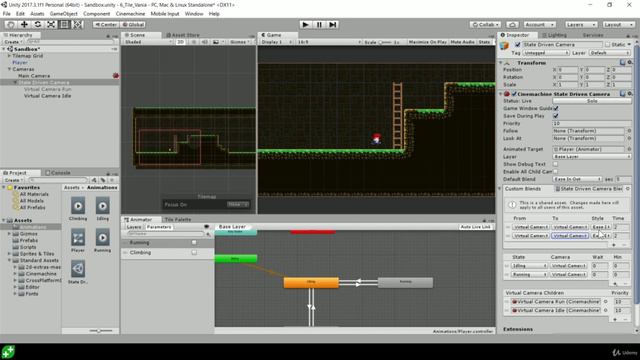Screen dimensions: 640x360
Task: Toggle Save During Play checkbox
Action: (x=556, y=116)
